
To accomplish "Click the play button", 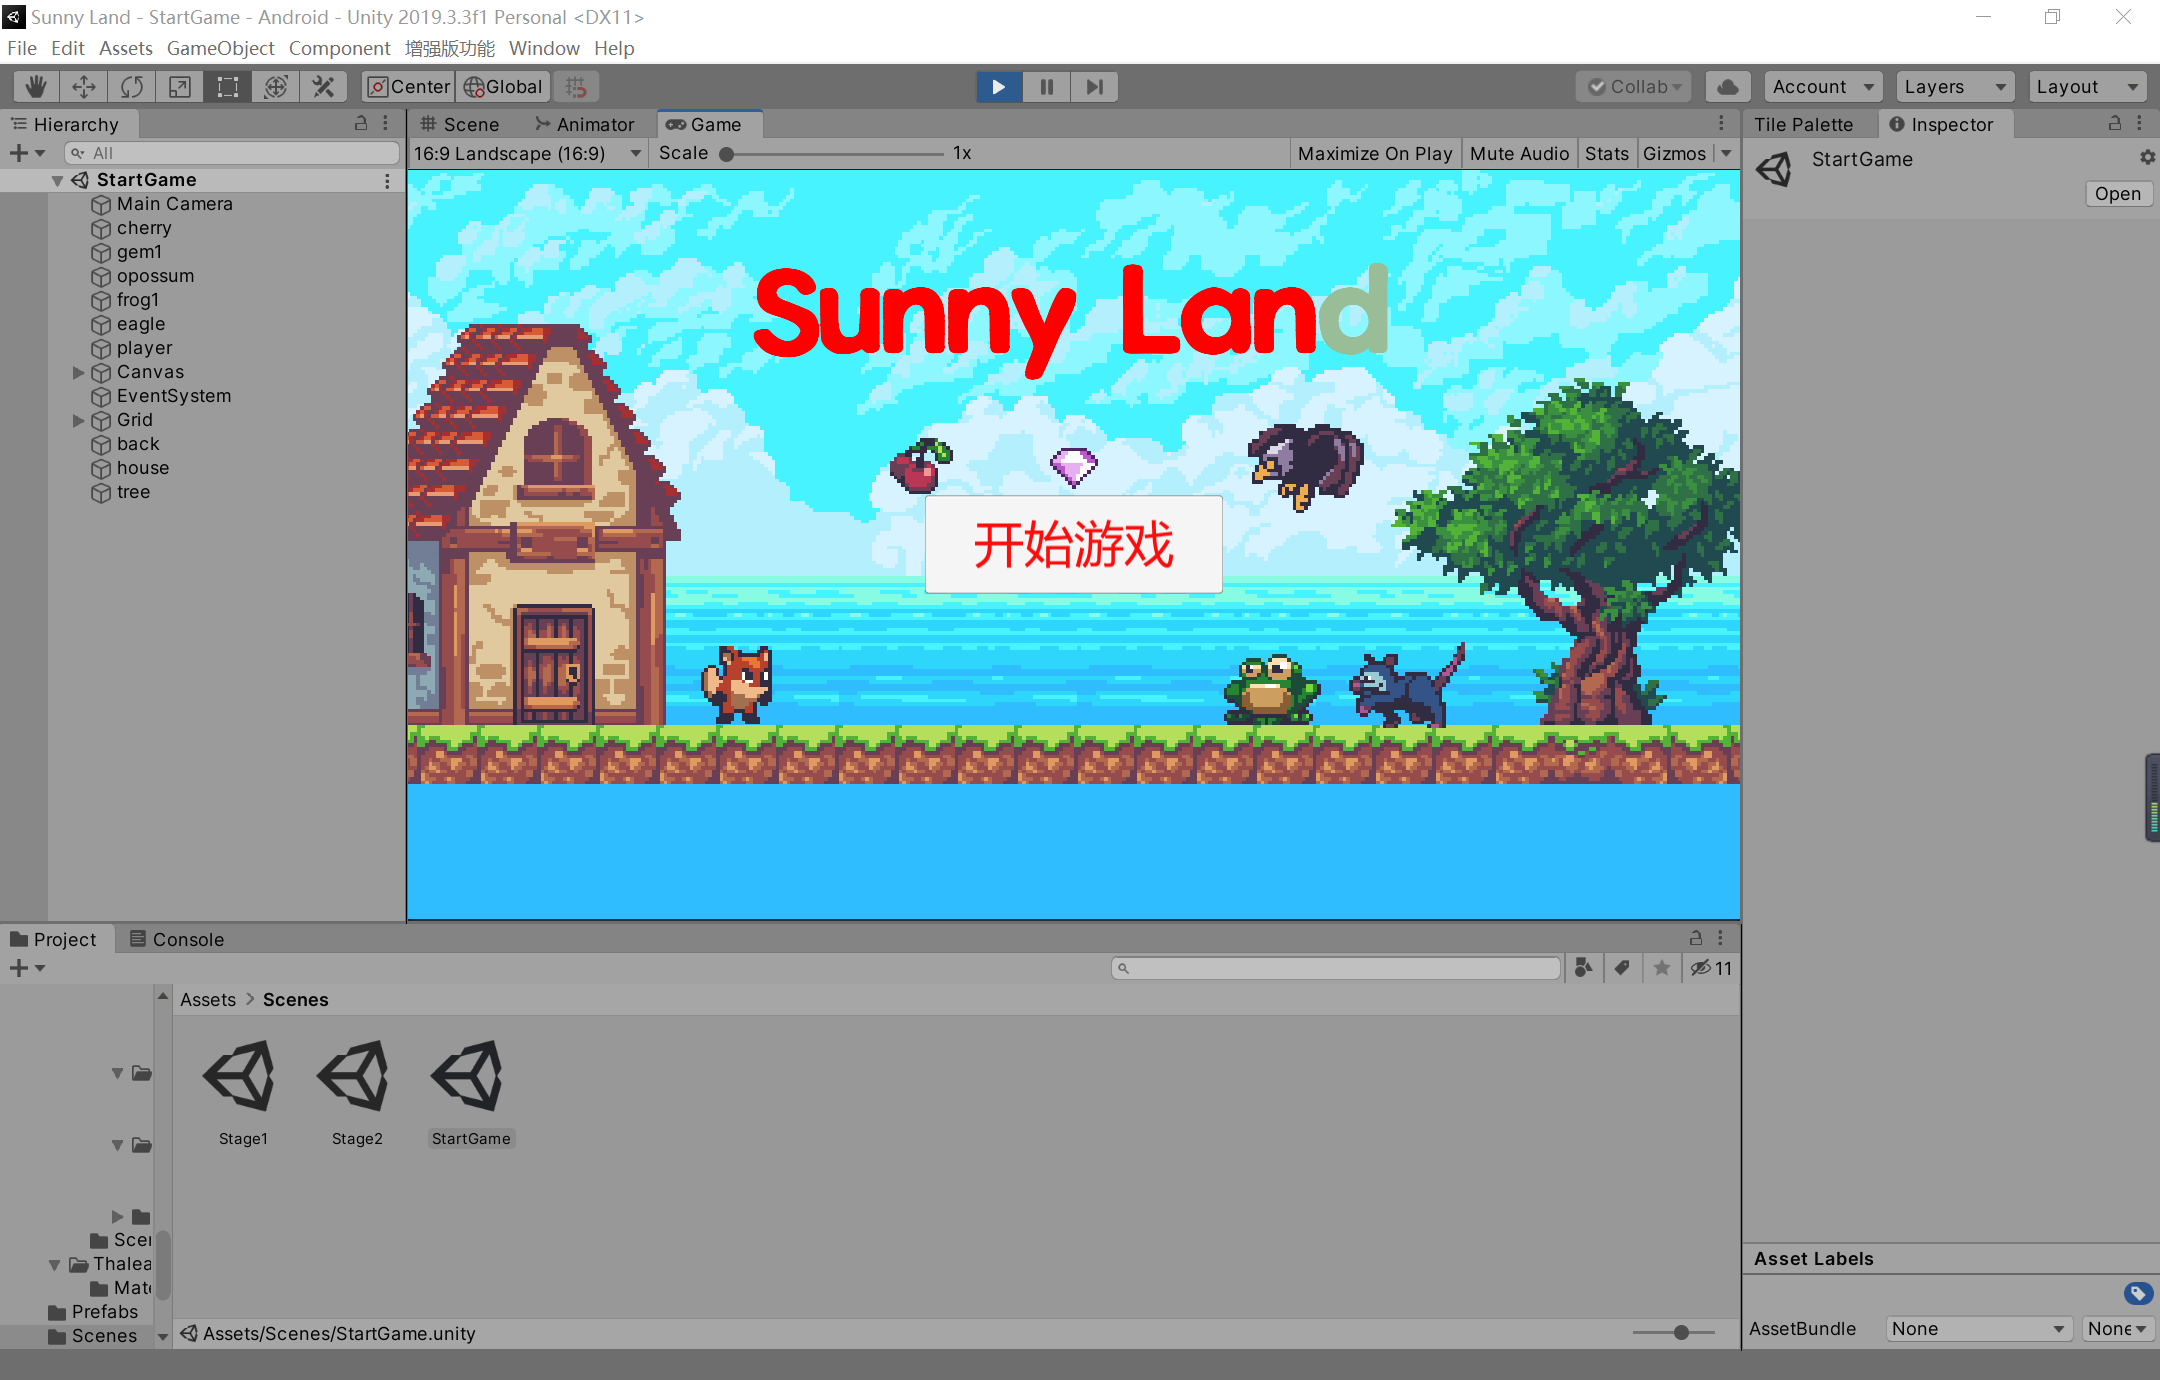I will [x=999, y=87].
